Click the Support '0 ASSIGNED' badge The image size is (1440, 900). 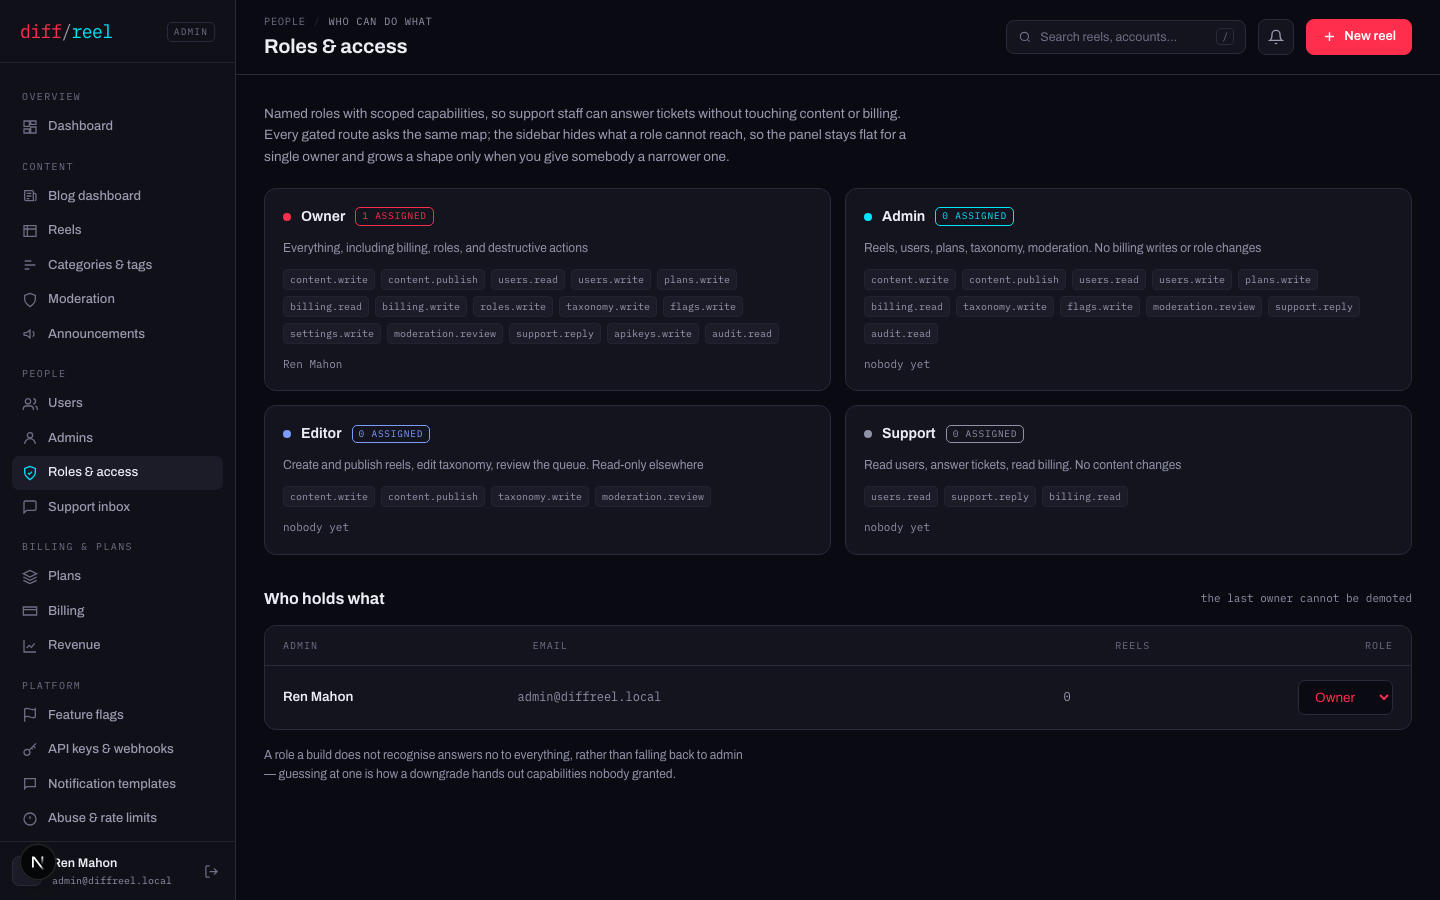985,434
